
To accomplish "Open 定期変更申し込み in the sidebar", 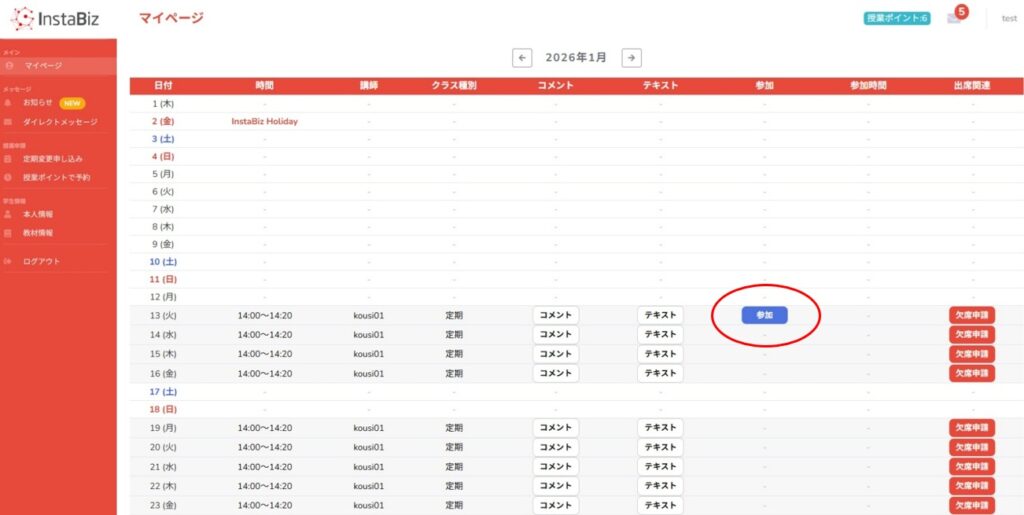I will pos(53,159).
